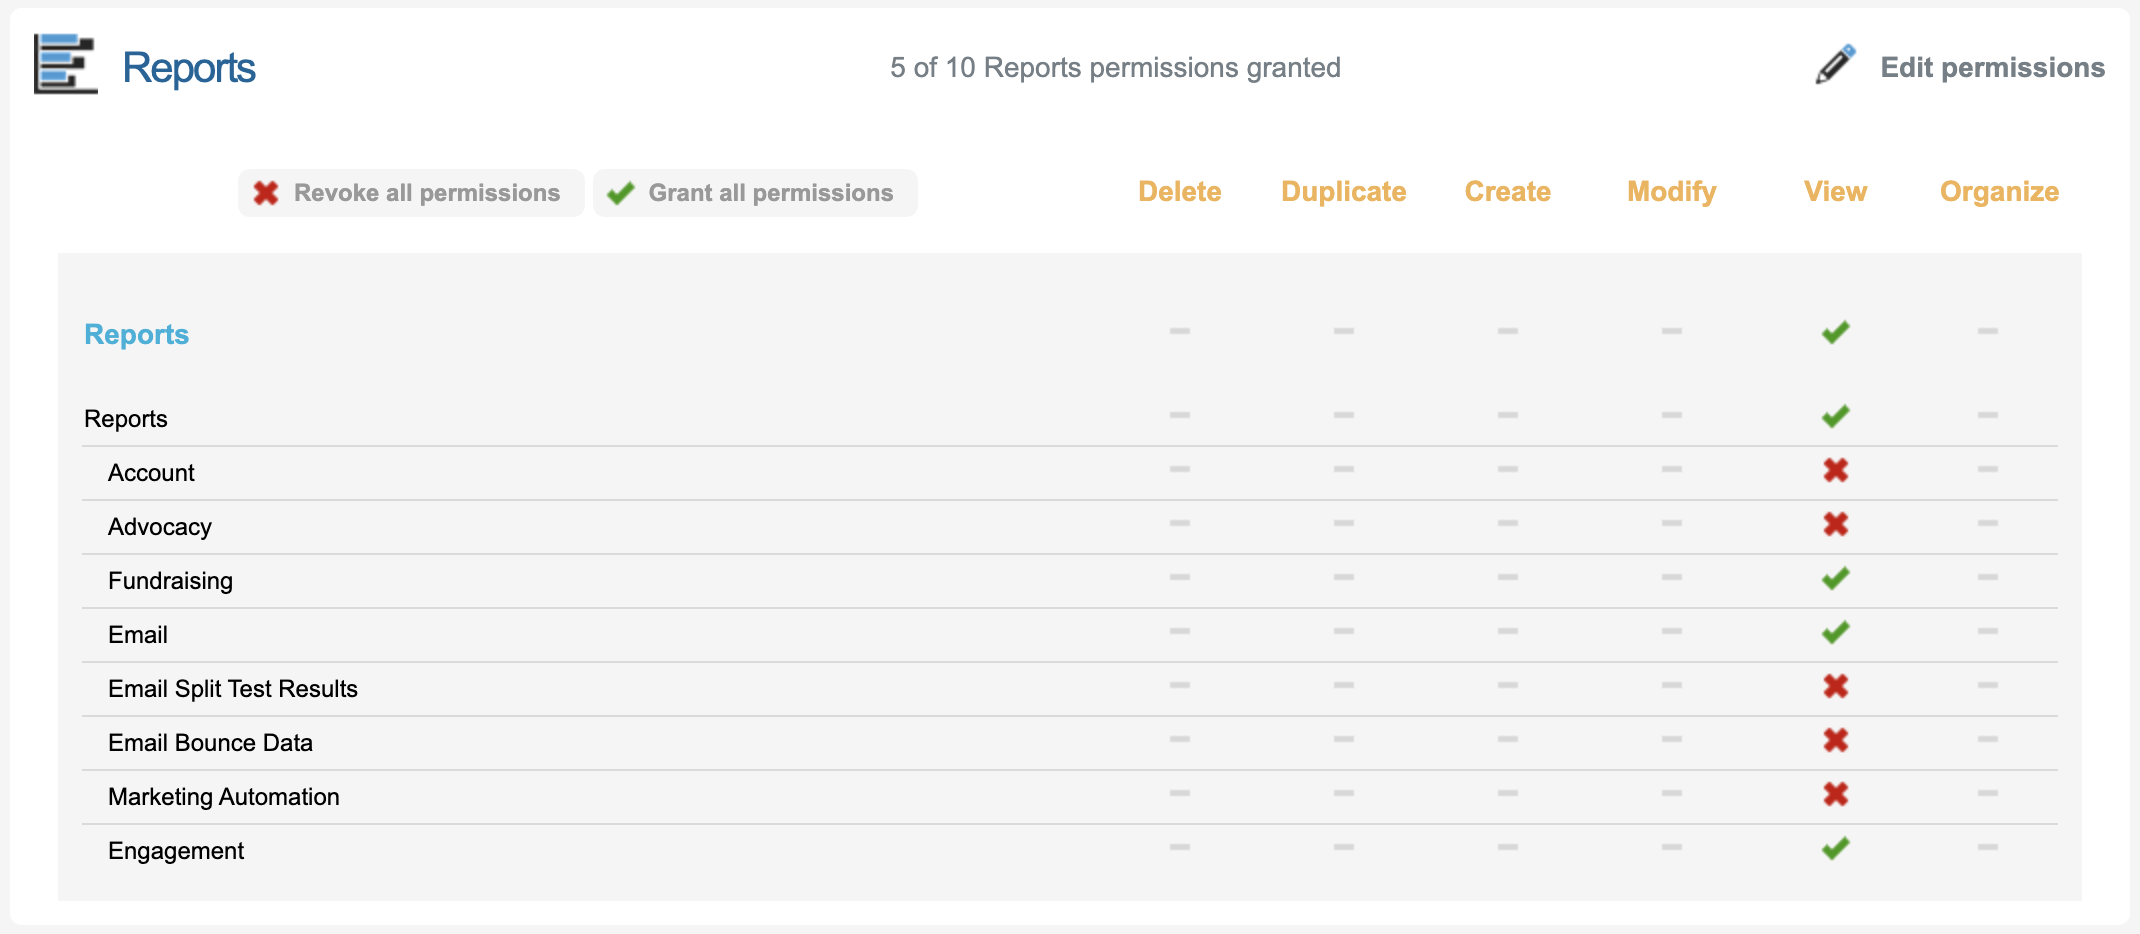Click the red View X for Advocacy

[x=1835, y=524]
